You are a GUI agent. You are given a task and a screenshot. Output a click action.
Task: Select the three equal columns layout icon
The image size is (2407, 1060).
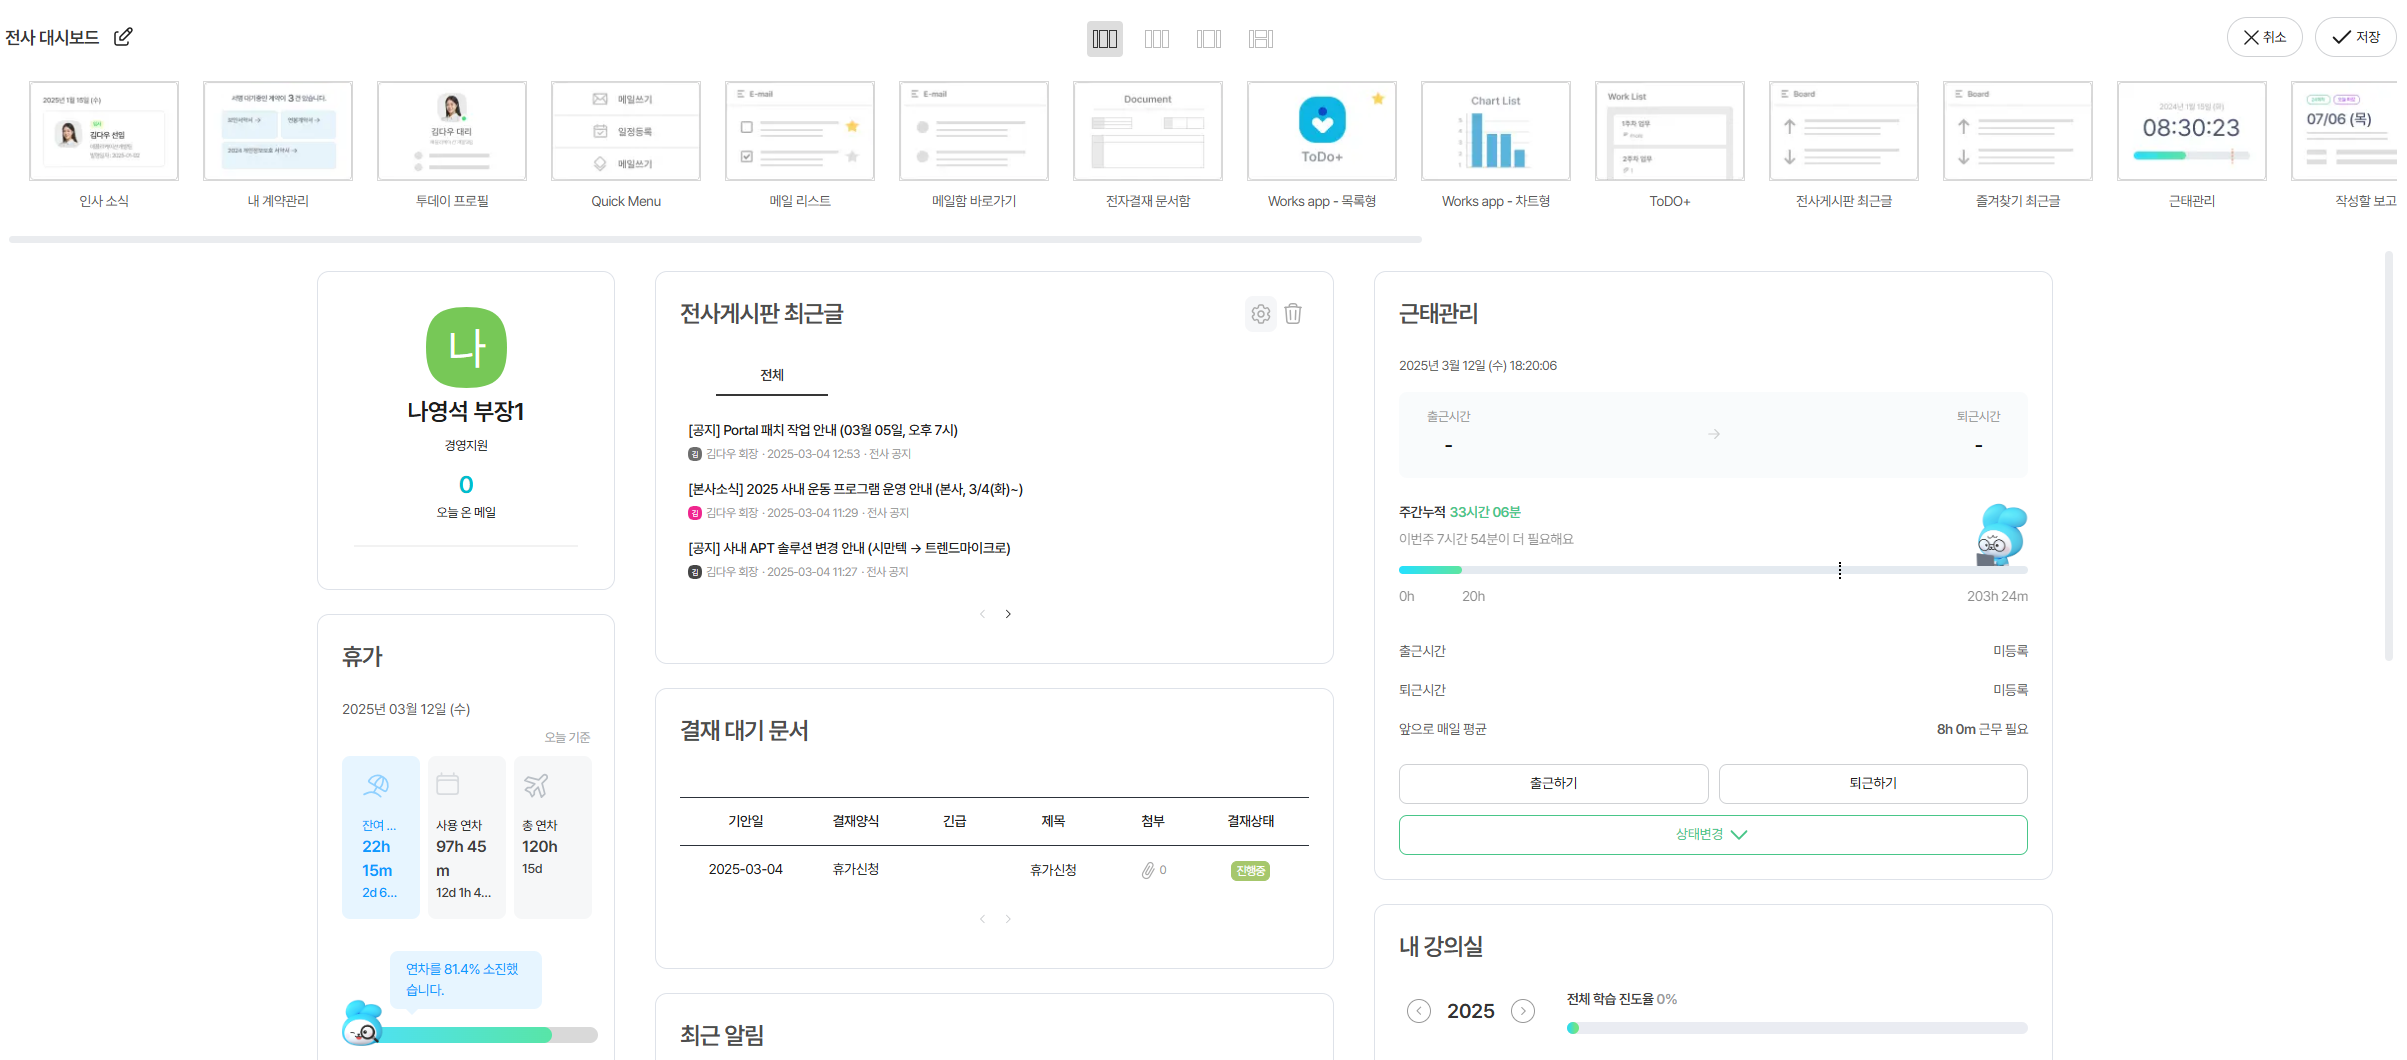click(1104, 39)
